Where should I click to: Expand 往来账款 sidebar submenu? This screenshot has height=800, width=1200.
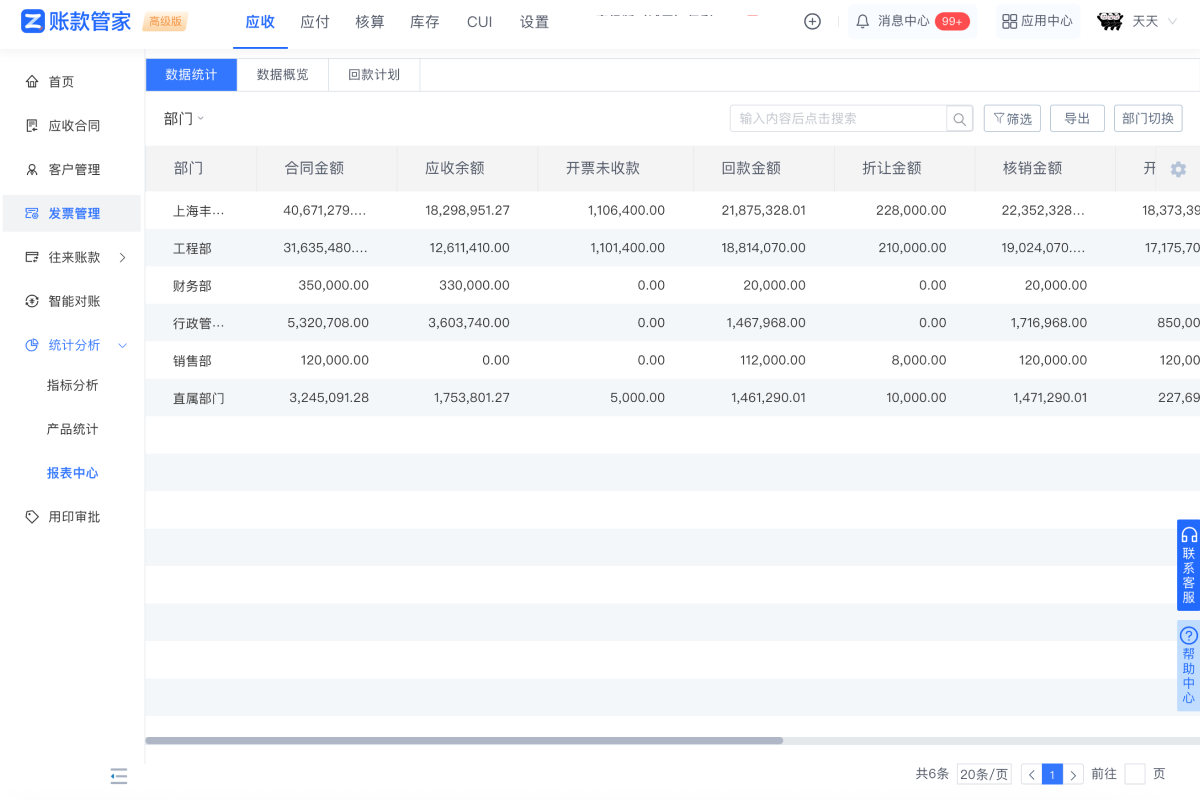[122, 257]
